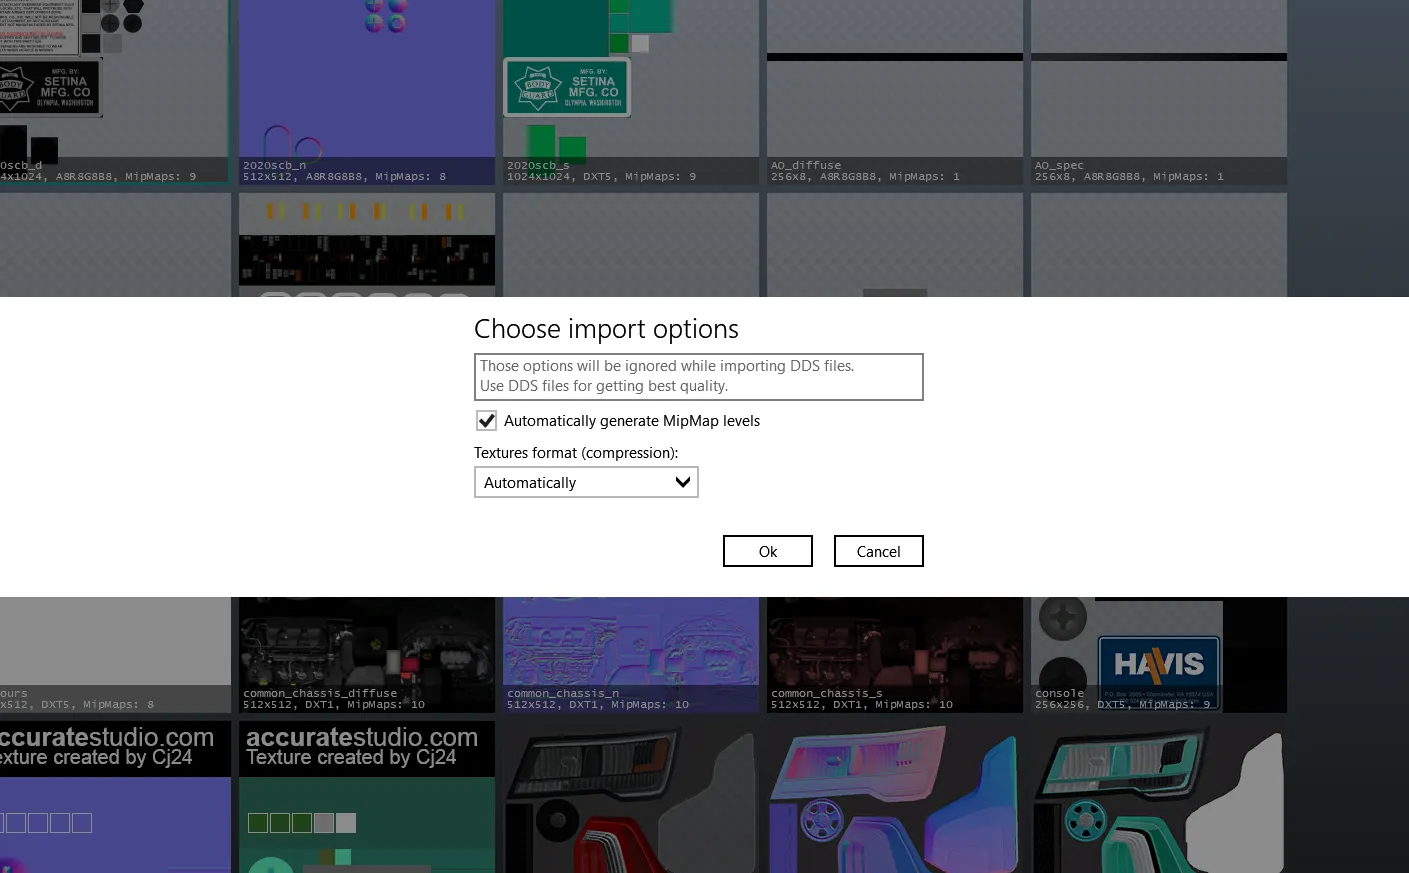Open the Textures format compression dropdown
Image resolution: width=1409 pixels, height=873 pixels.
pyautogui.click(x=586, y=482)
